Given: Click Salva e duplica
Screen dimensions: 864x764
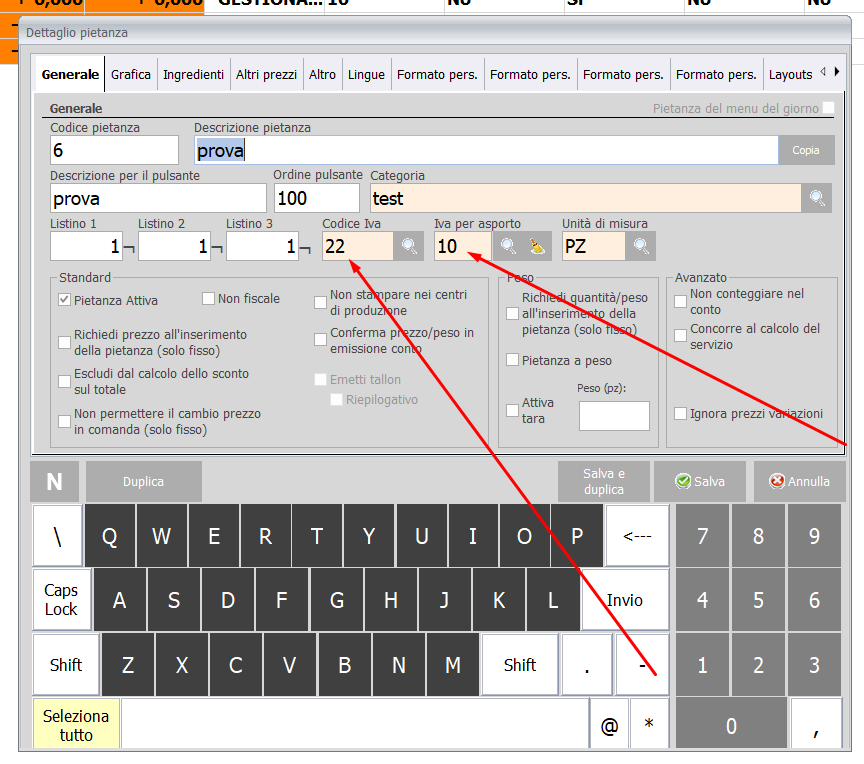Looking at the screenshot, I should point(604,481).
